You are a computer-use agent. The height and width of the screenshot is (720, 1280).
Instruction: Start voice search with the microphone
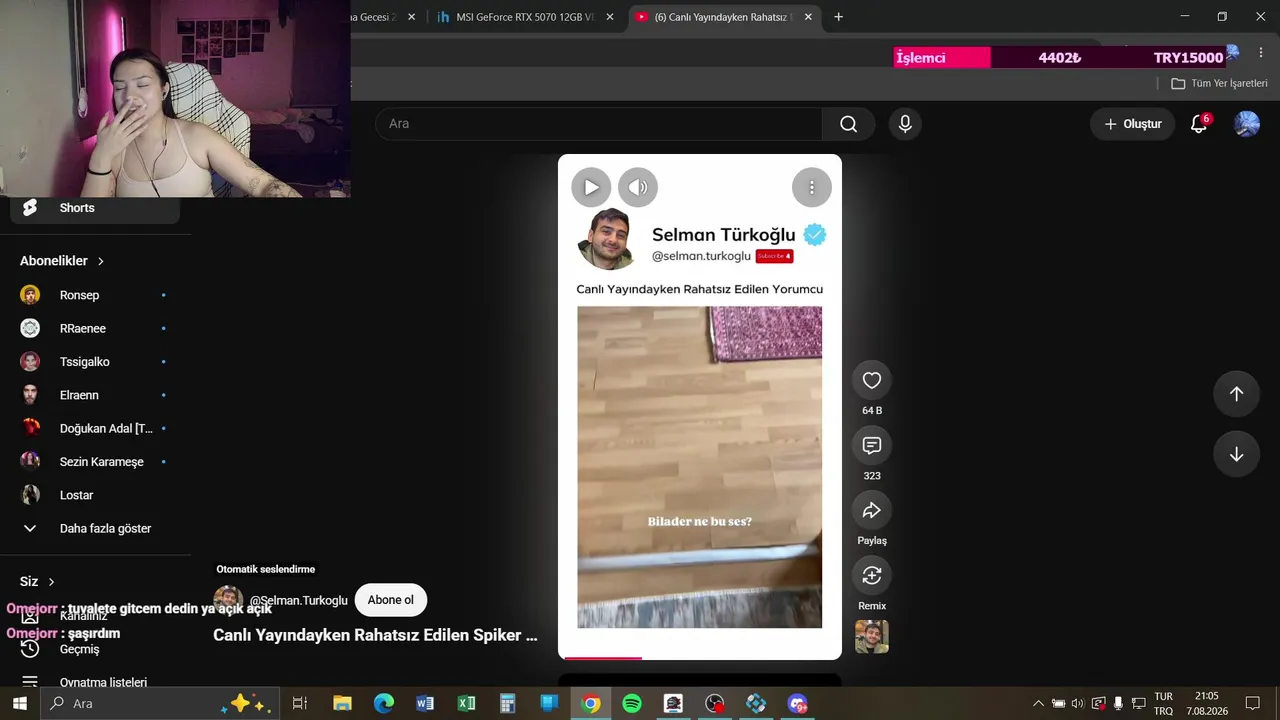coord(905,124)
